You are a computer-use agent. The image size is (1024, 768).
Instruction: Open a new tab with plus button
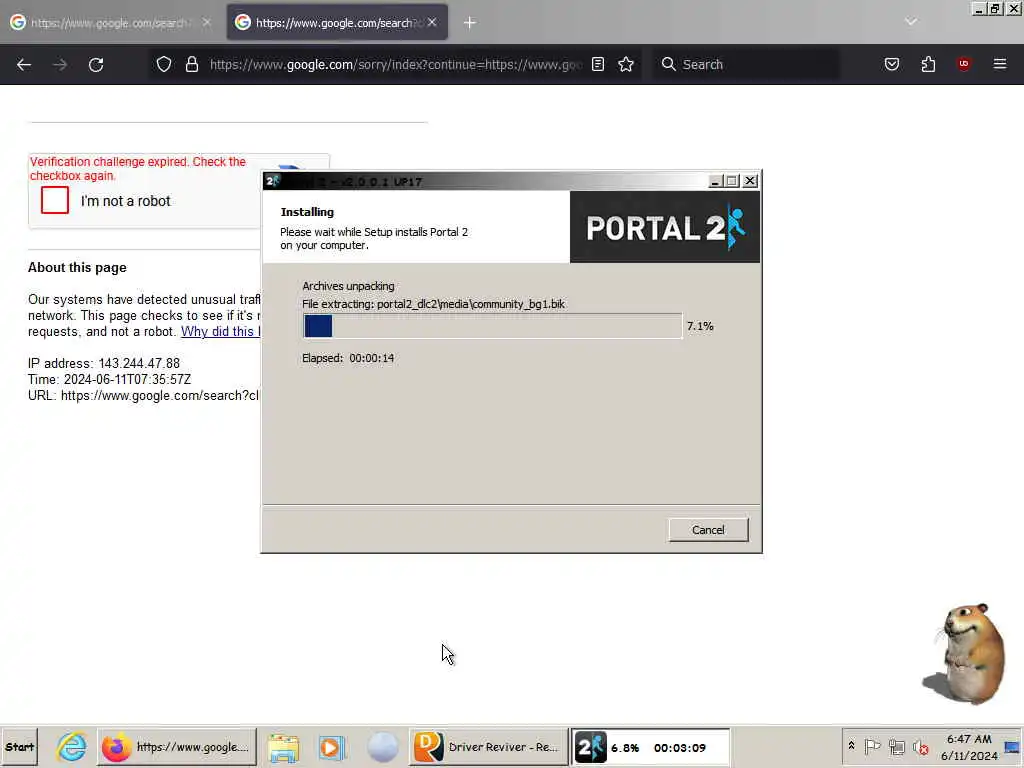point(470,23)
